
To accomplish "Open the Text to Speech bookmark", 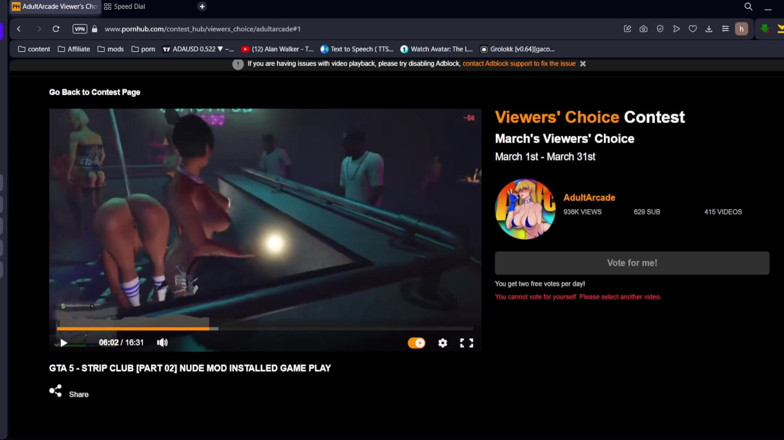I will [356, 49].
